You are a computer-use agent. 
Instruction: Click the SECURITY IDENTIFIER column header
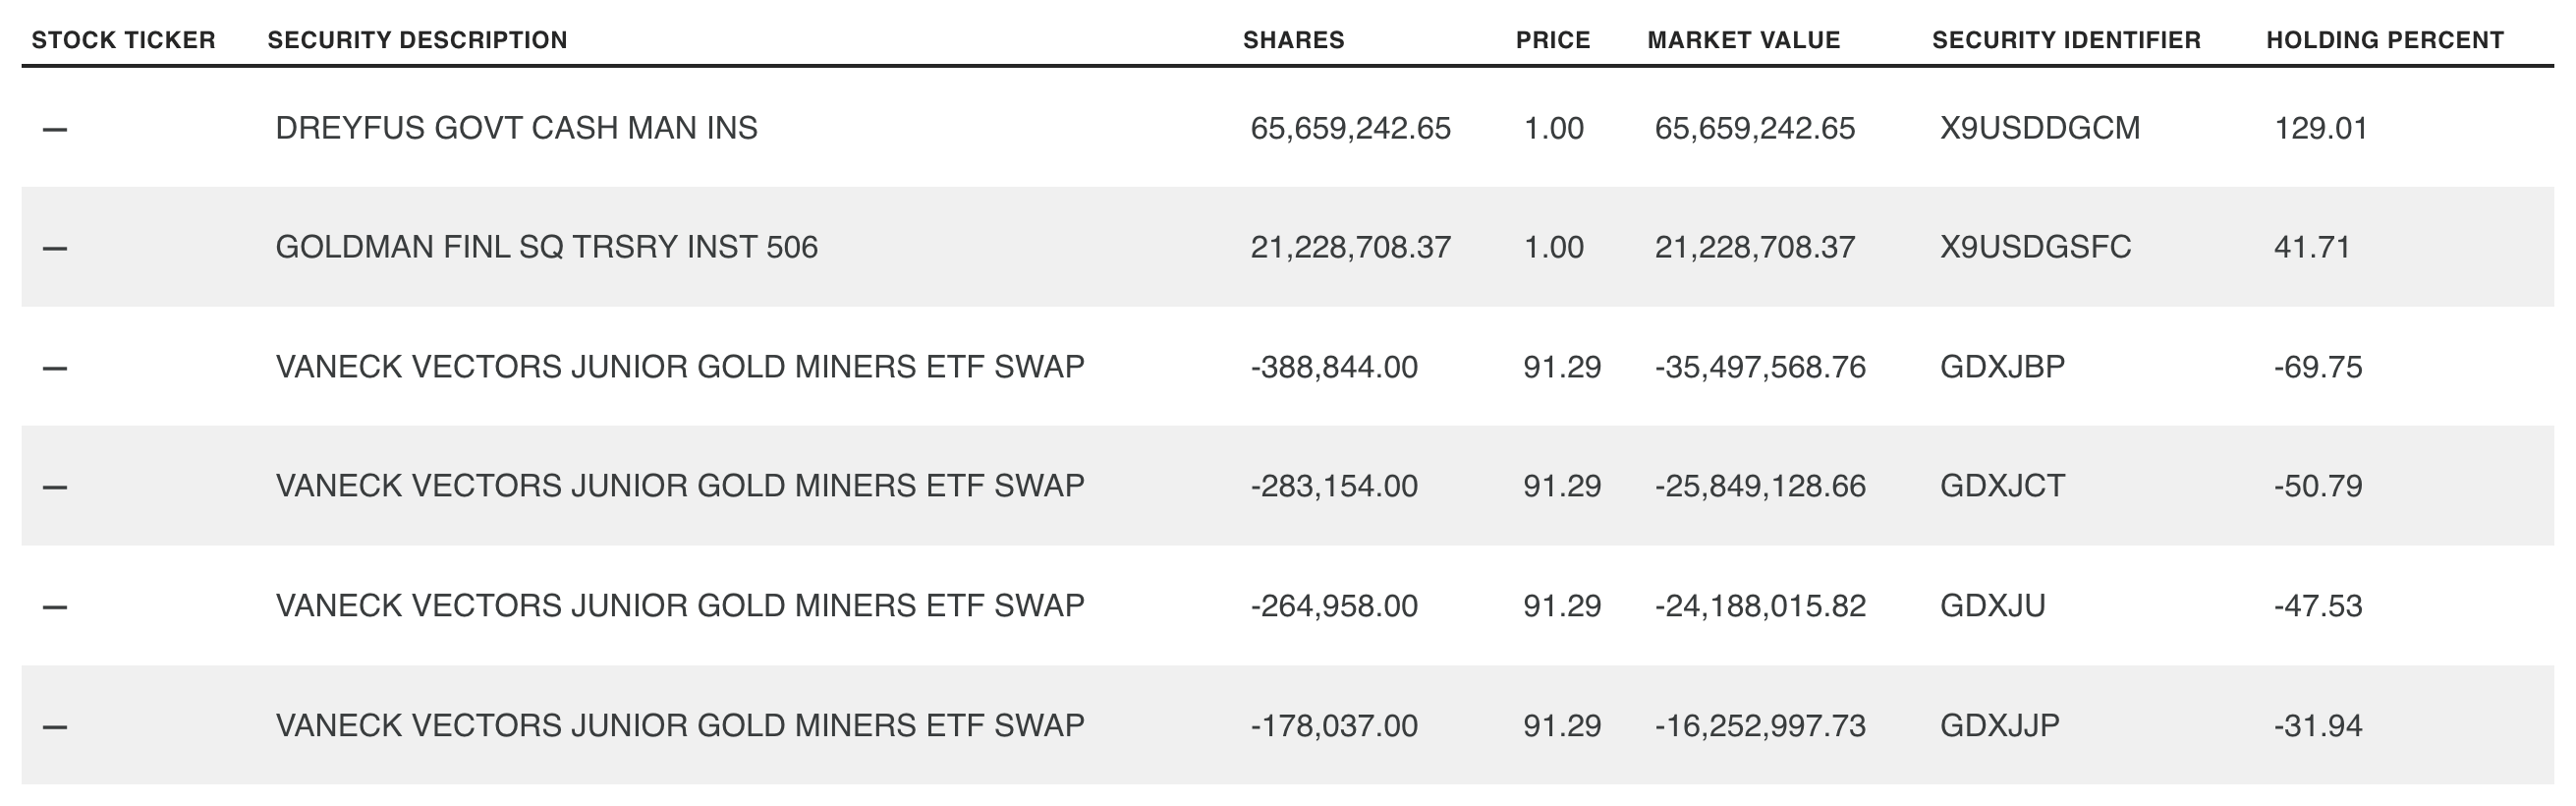click(2066, 40)
